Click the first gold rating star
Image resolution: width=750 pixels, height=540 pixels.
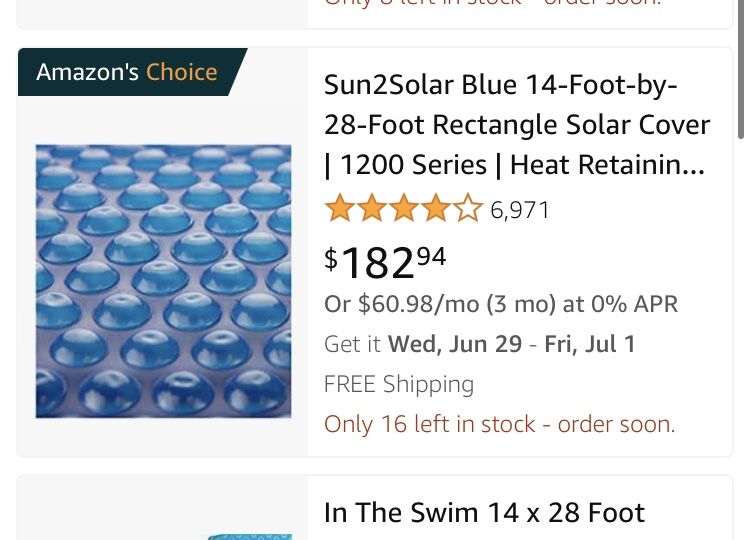point(340,210)
